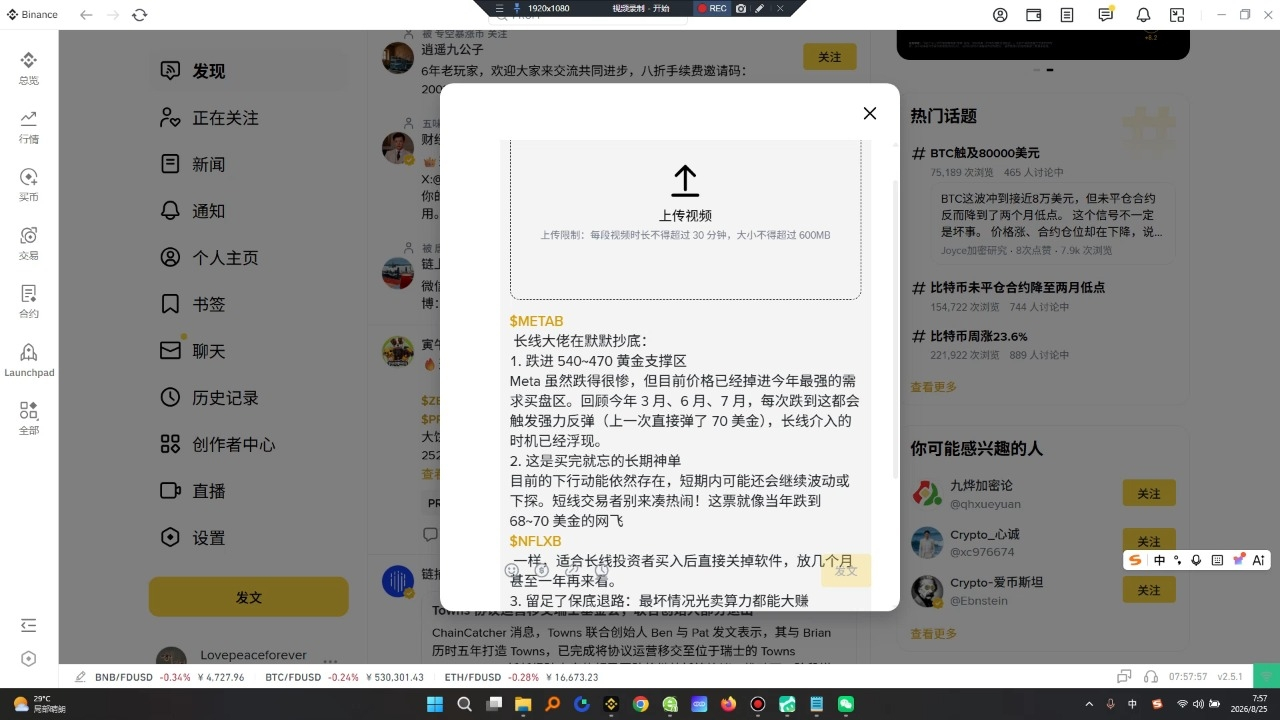Open the 行情 markets sidebar icon

[29, 127]
